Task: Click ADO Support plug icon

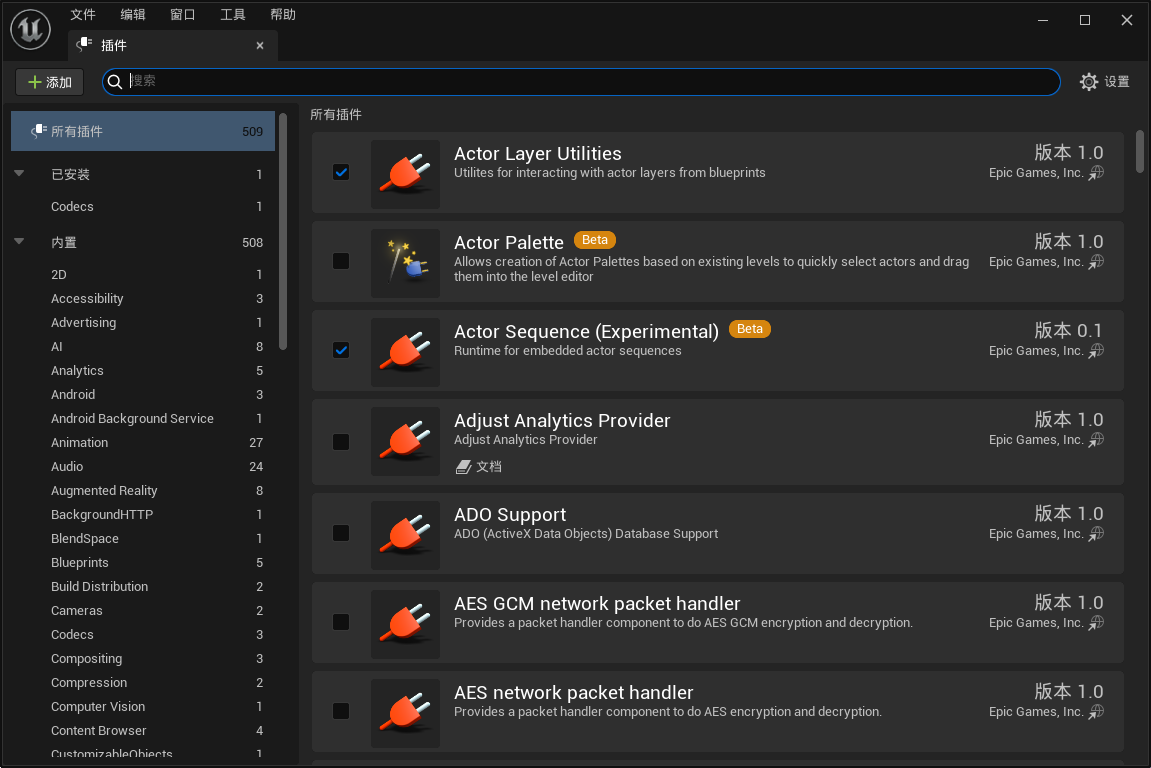Action: [x=405, y=535]
